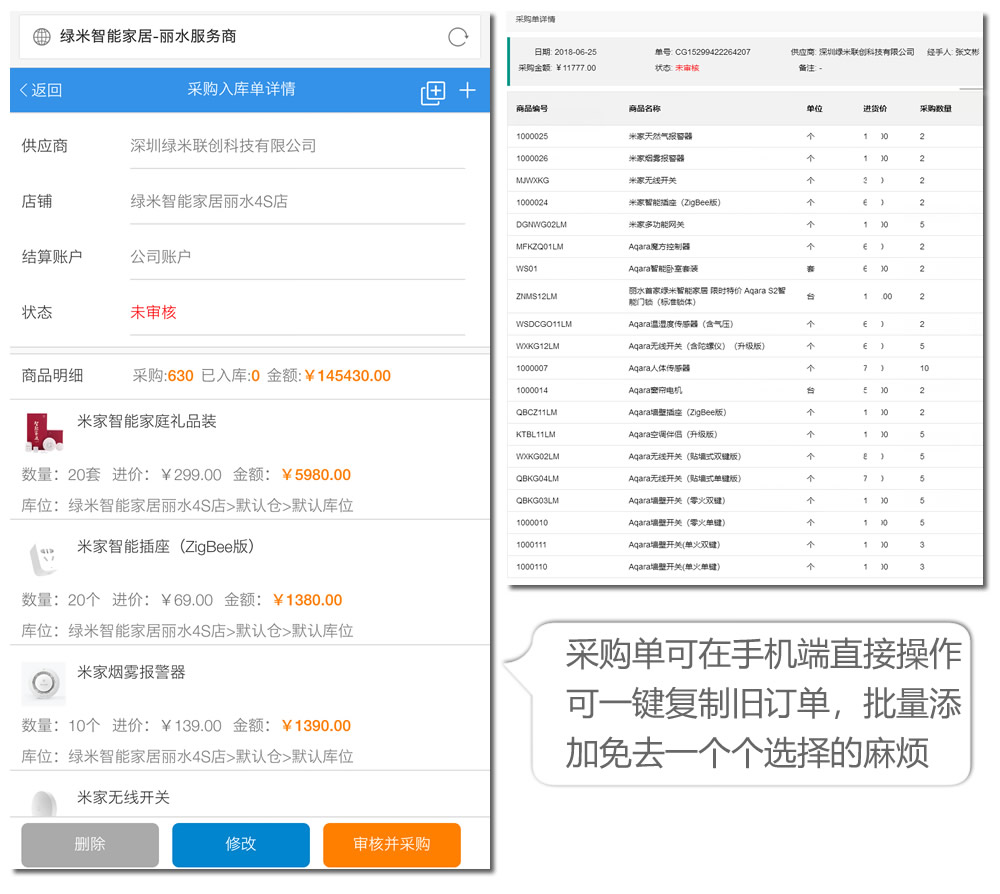The height and width of the screenshot is (894, 1000).
Task: Click the 采购数量 column header
Action: tap(936, 109)
